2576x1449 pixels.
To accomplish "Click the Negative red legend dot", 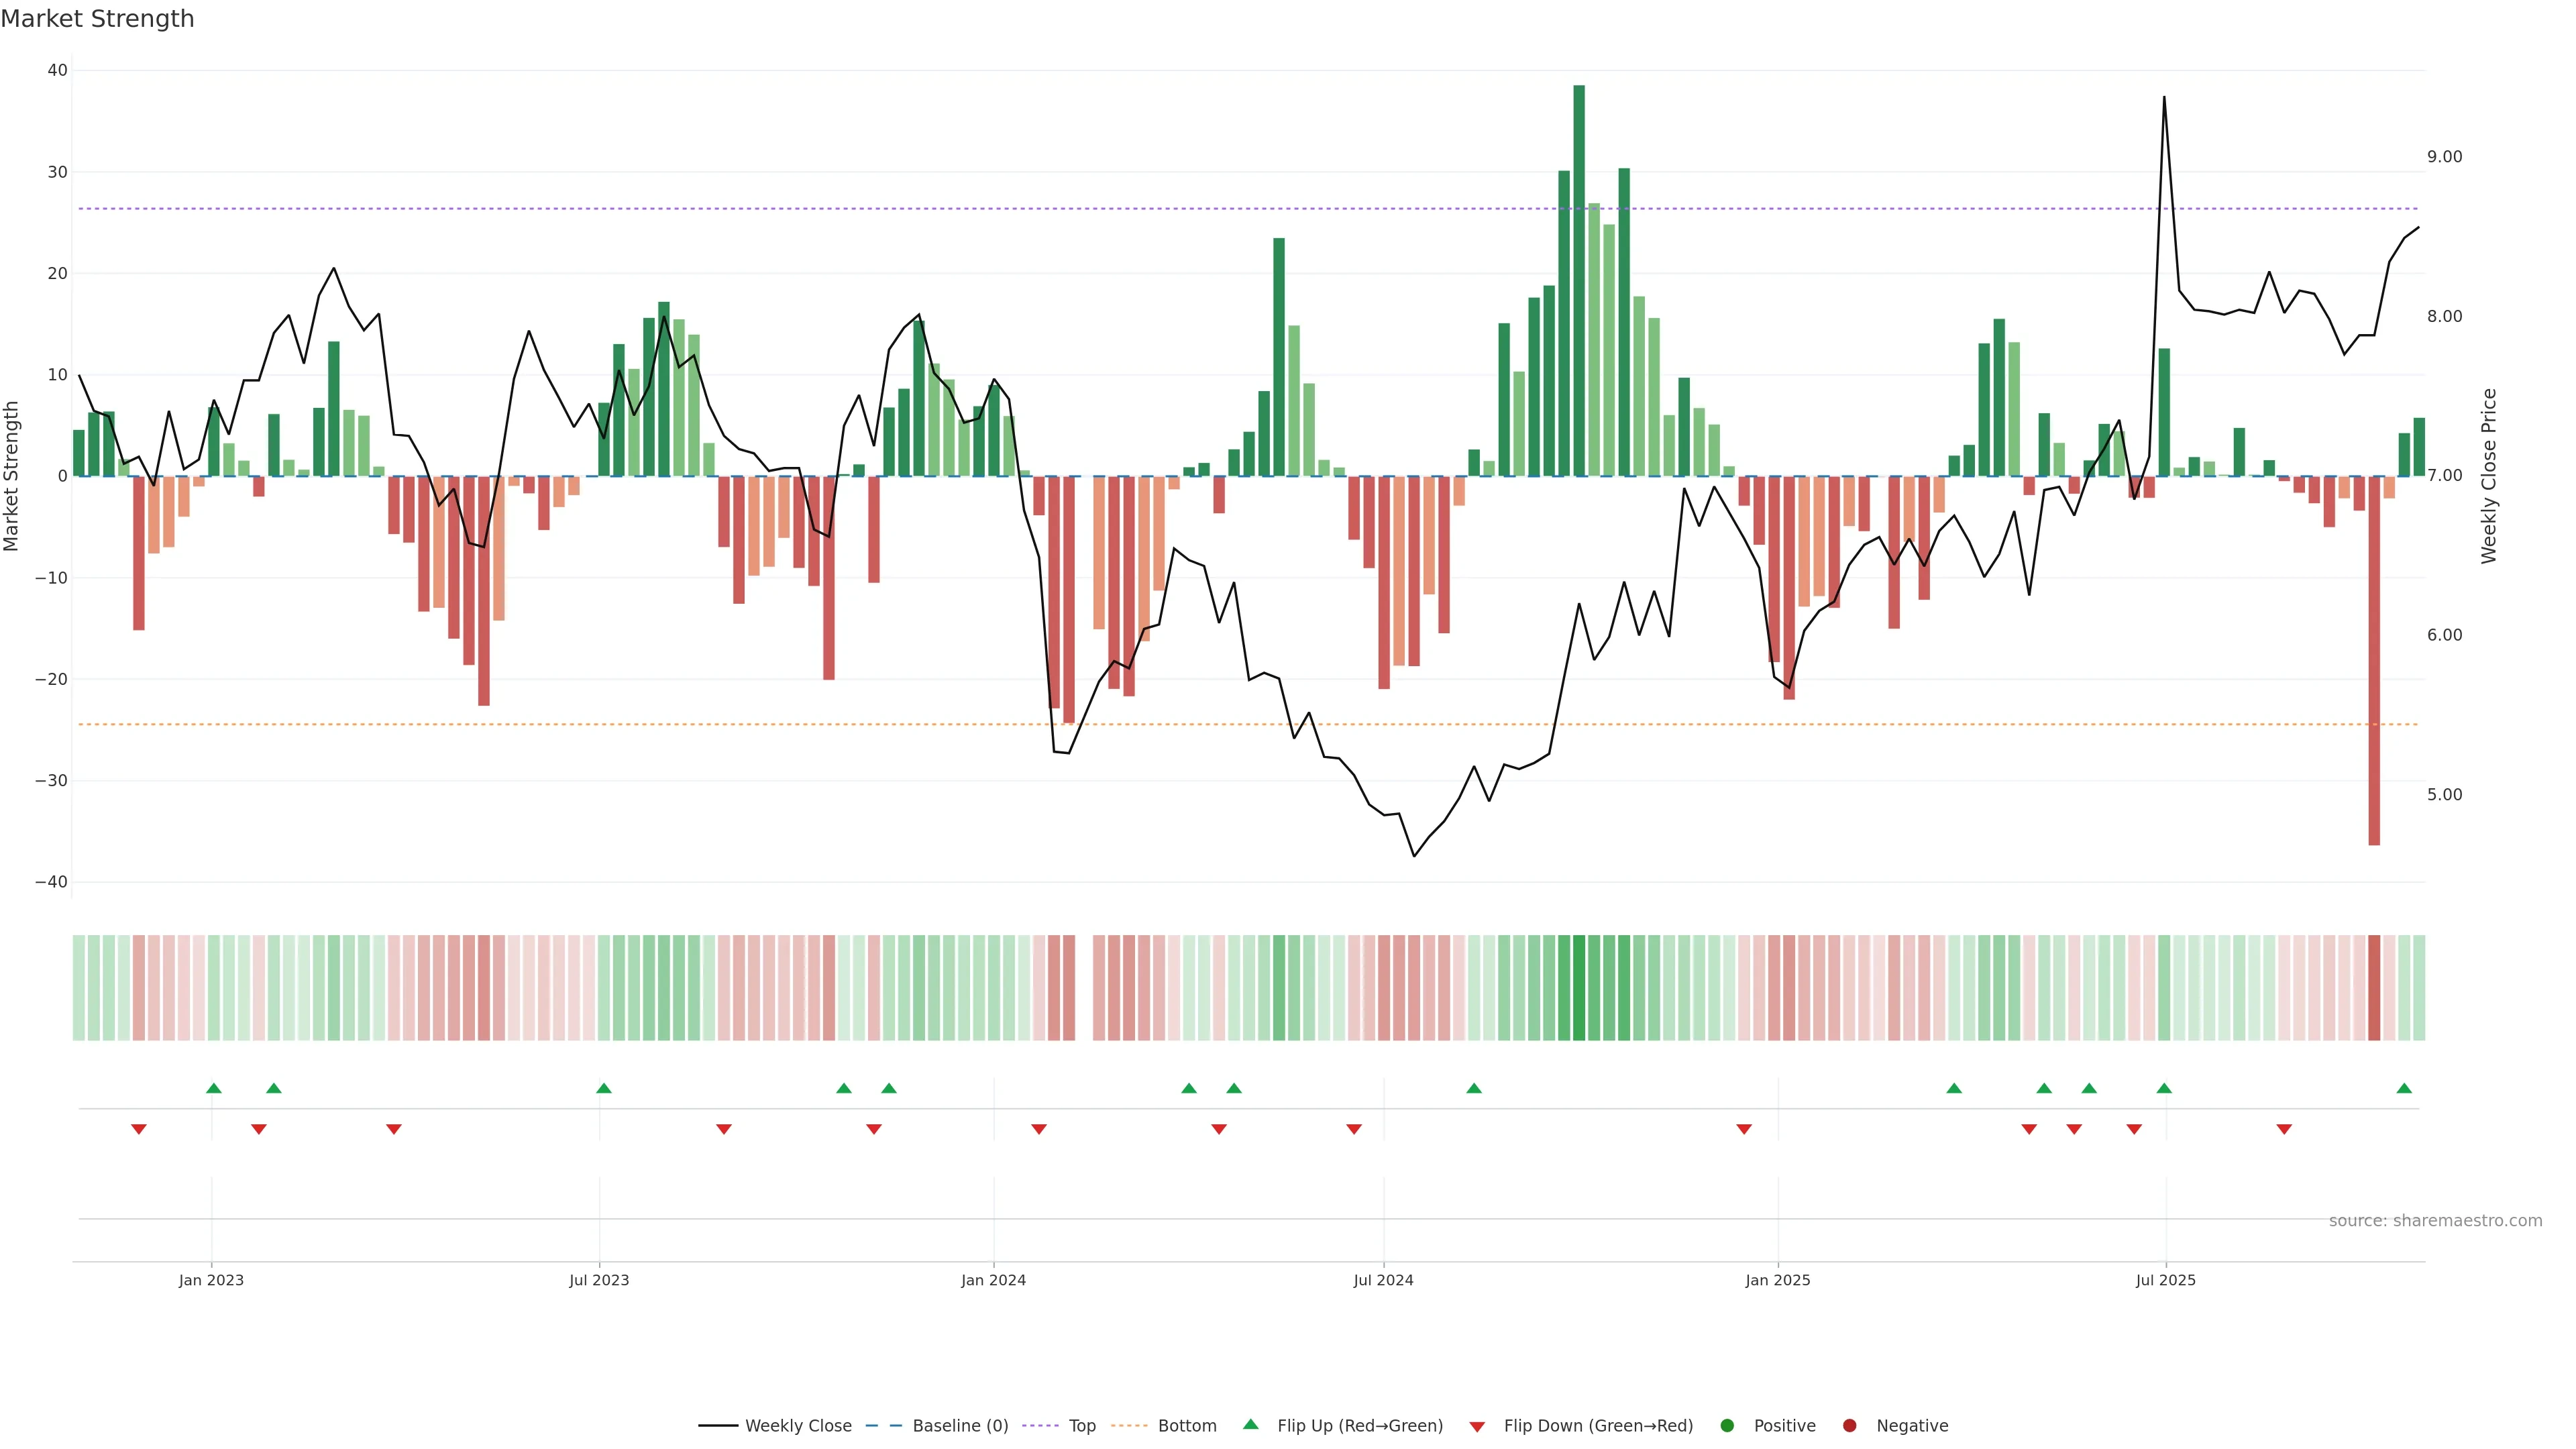I will 1849,1426.
